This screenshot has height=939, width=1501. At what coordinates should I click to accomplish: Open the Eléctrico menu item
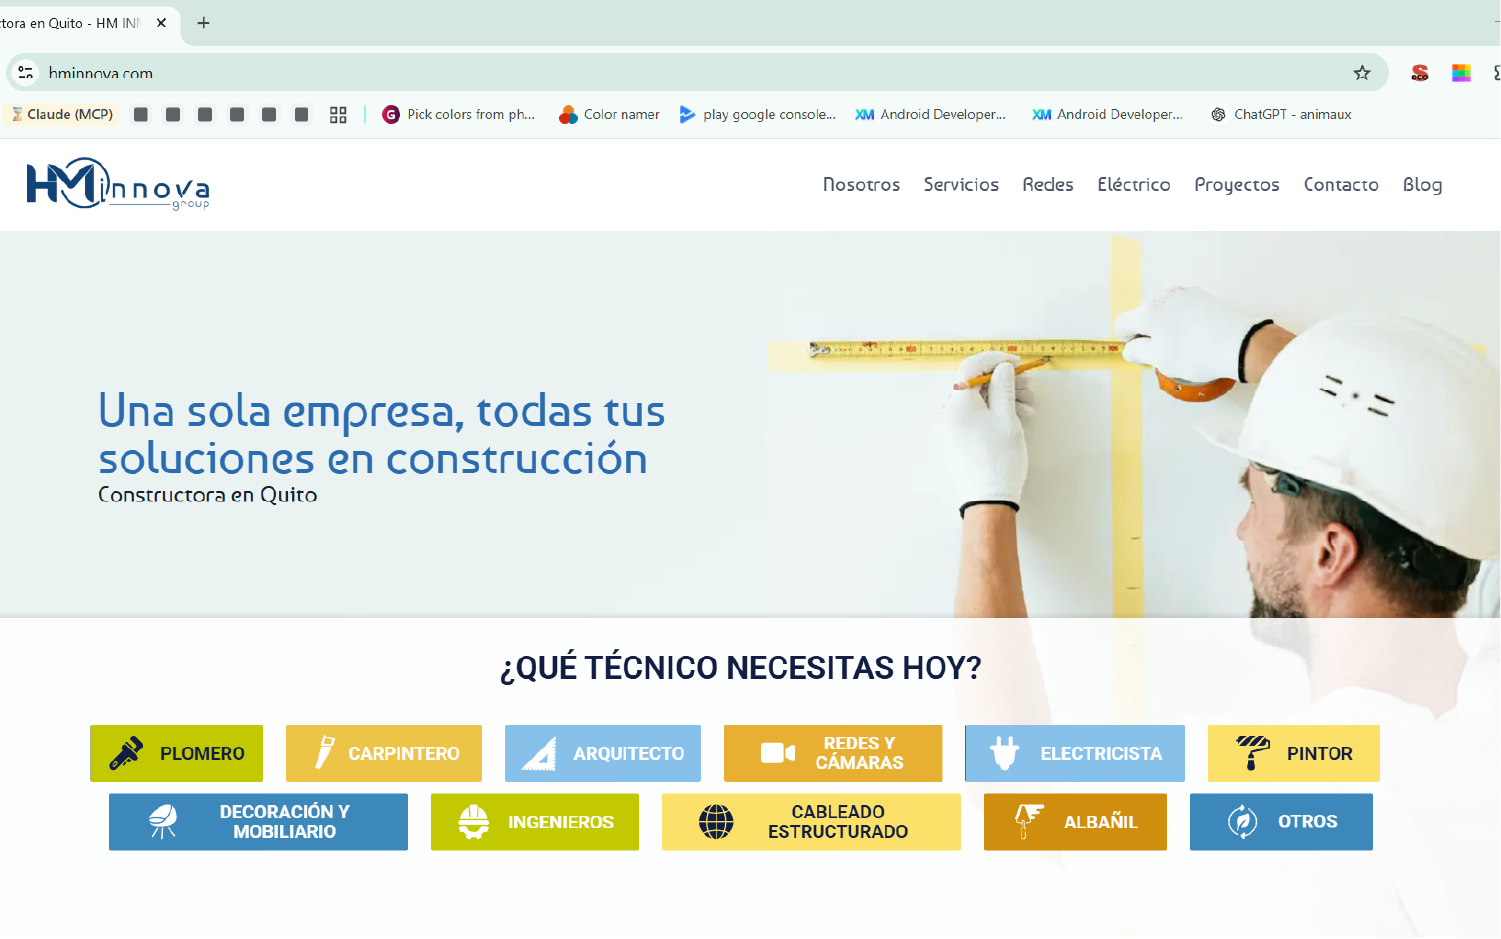coord(1134,185)
